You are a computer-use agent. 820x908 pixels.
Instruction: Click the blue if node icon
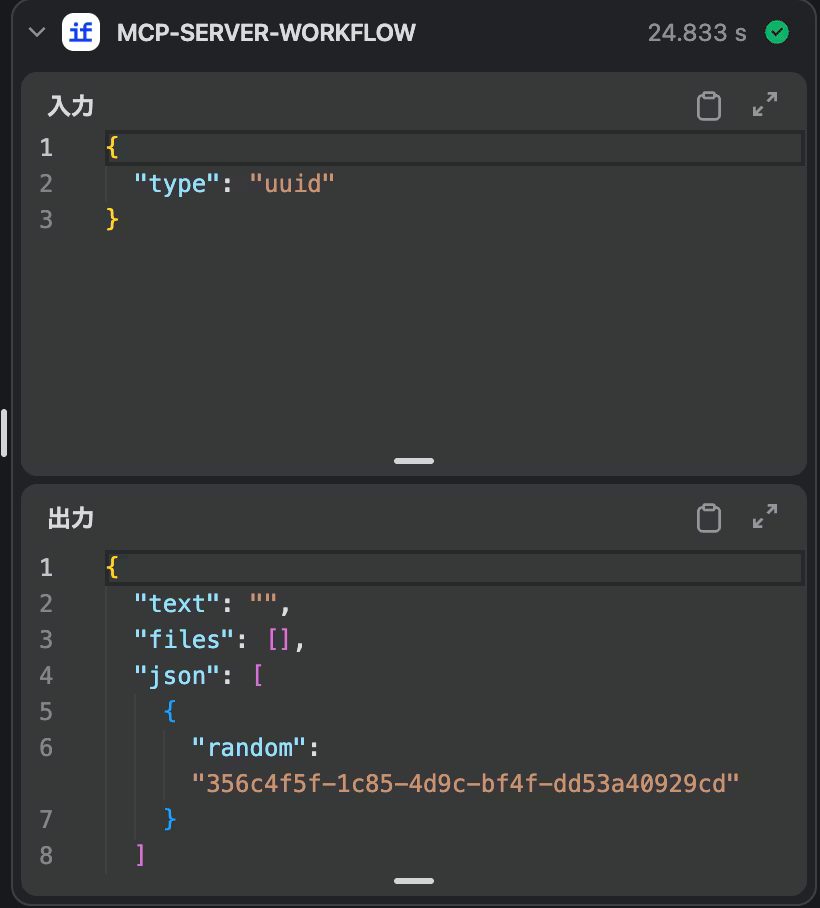click(x=81, y=32)
